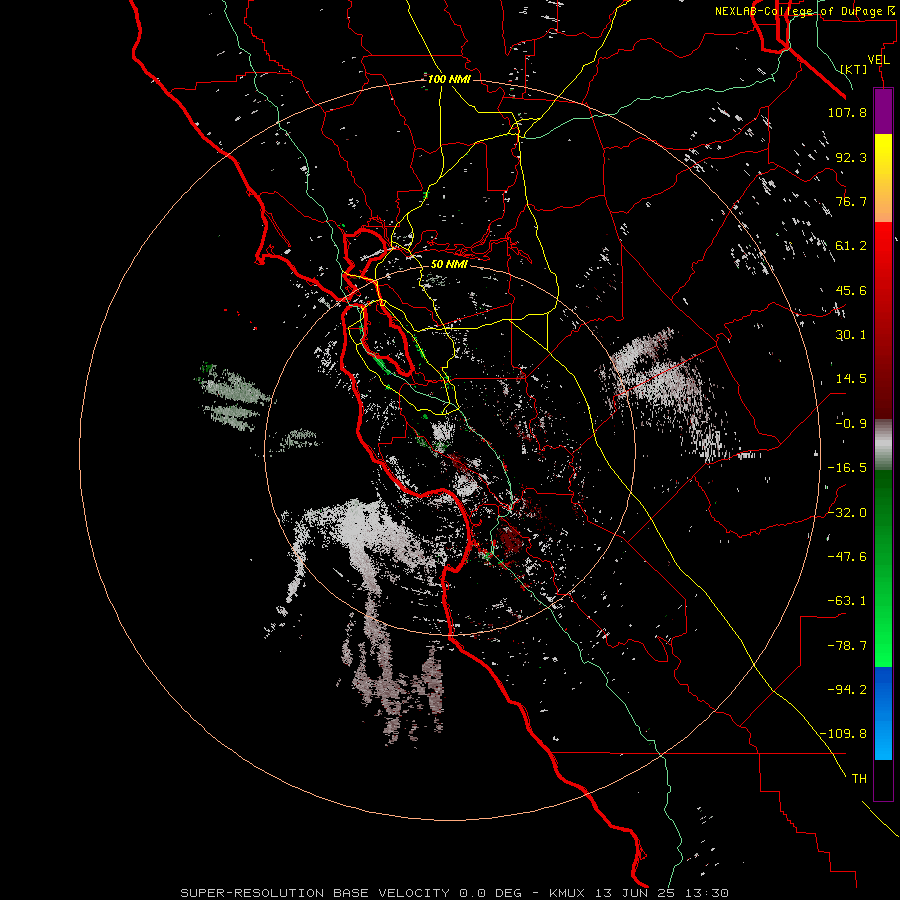Click the -78.7 legend value
This screenshot has width=900, height=900.
(847, 646)
